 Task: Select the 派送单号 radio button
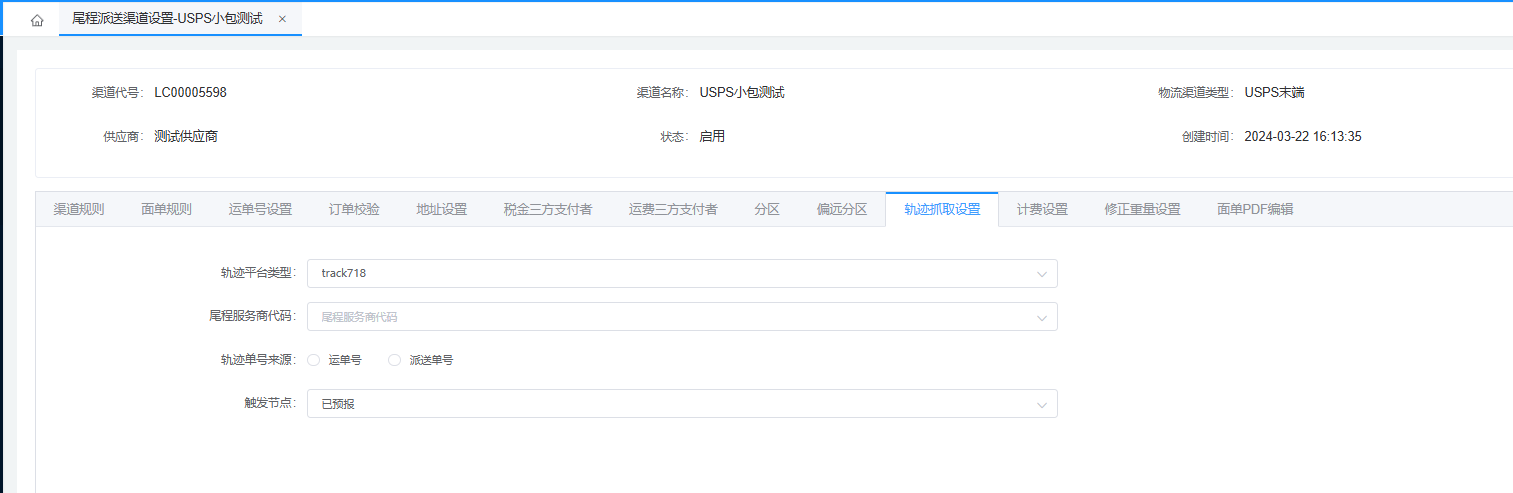[x=394, y=360]
